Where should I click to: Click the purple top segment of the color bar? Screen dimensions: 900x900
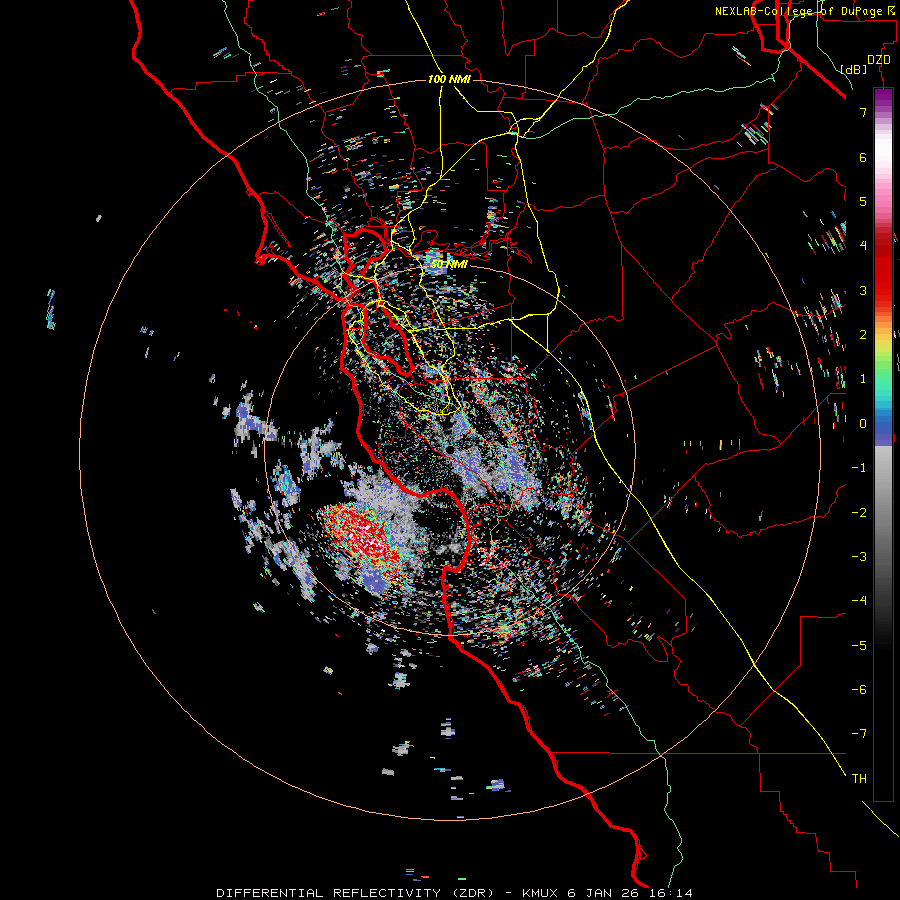point(883,98)
